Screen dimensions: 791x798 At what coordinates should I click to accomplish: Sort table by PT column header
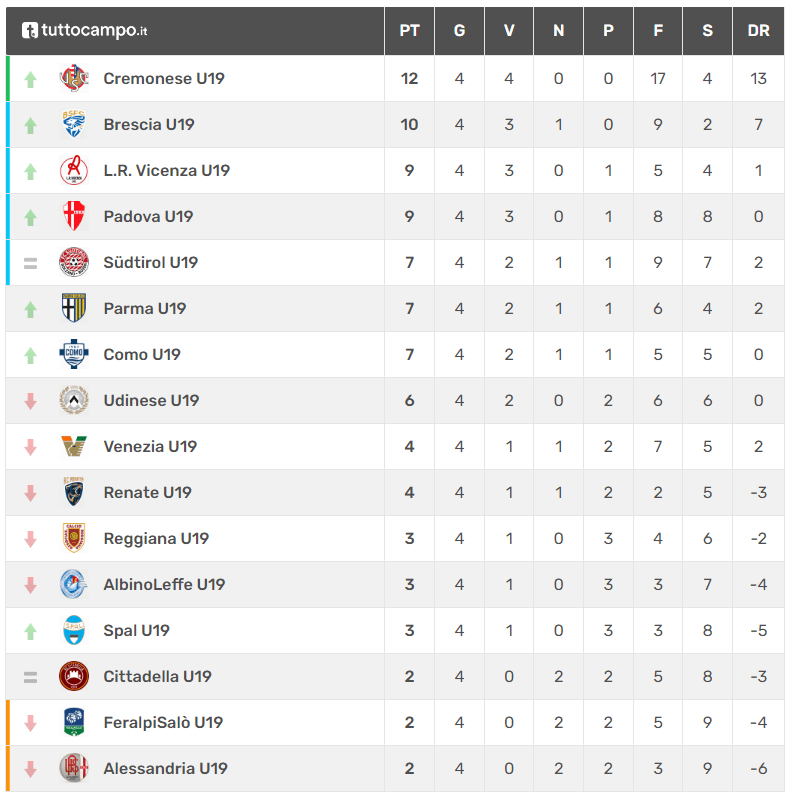pyautogui.click(x=409, y=31)
